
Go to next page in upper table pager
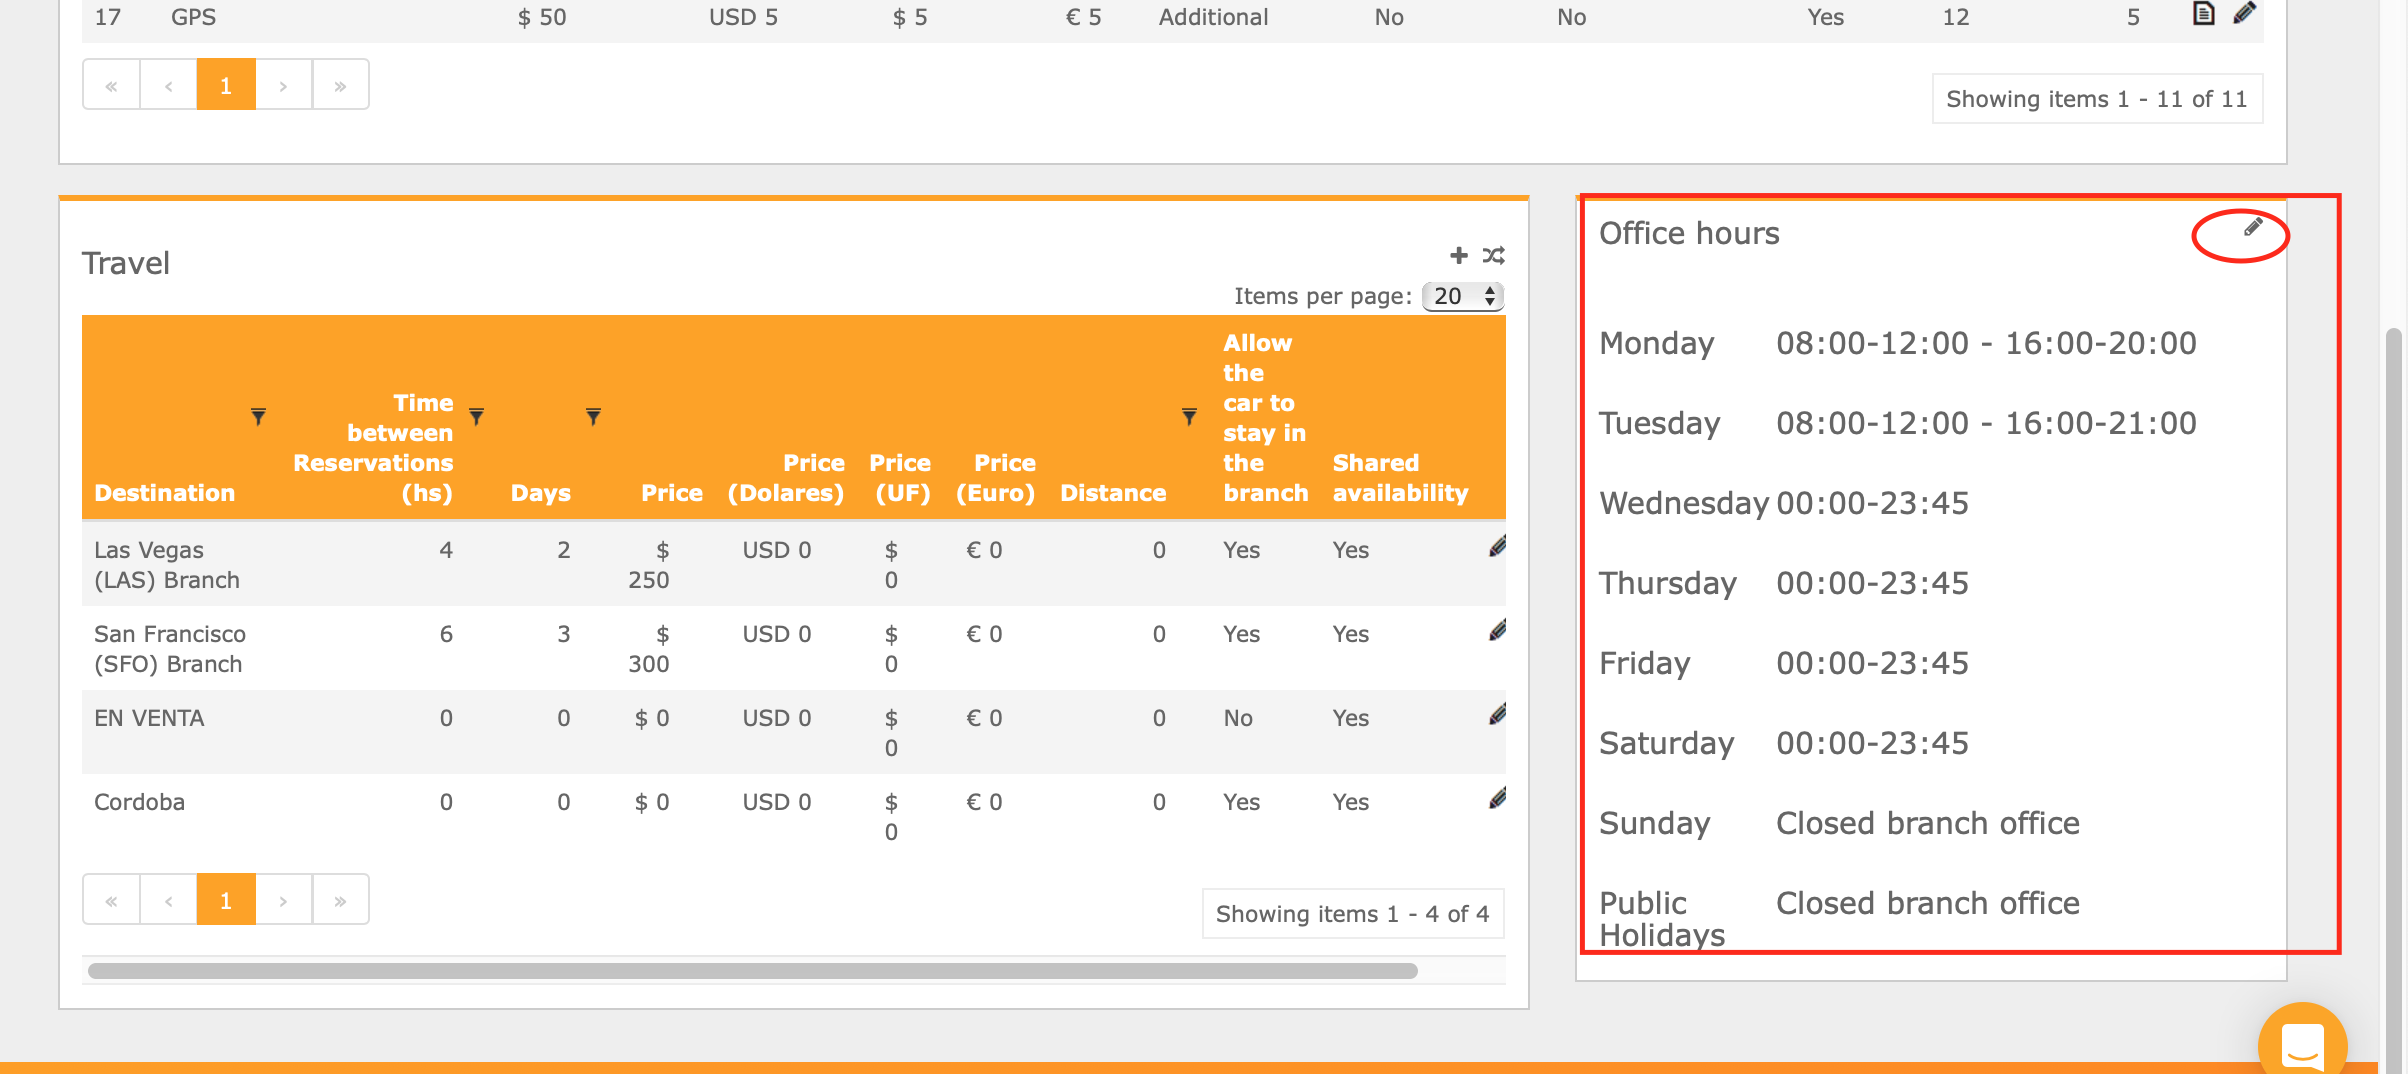284,85
